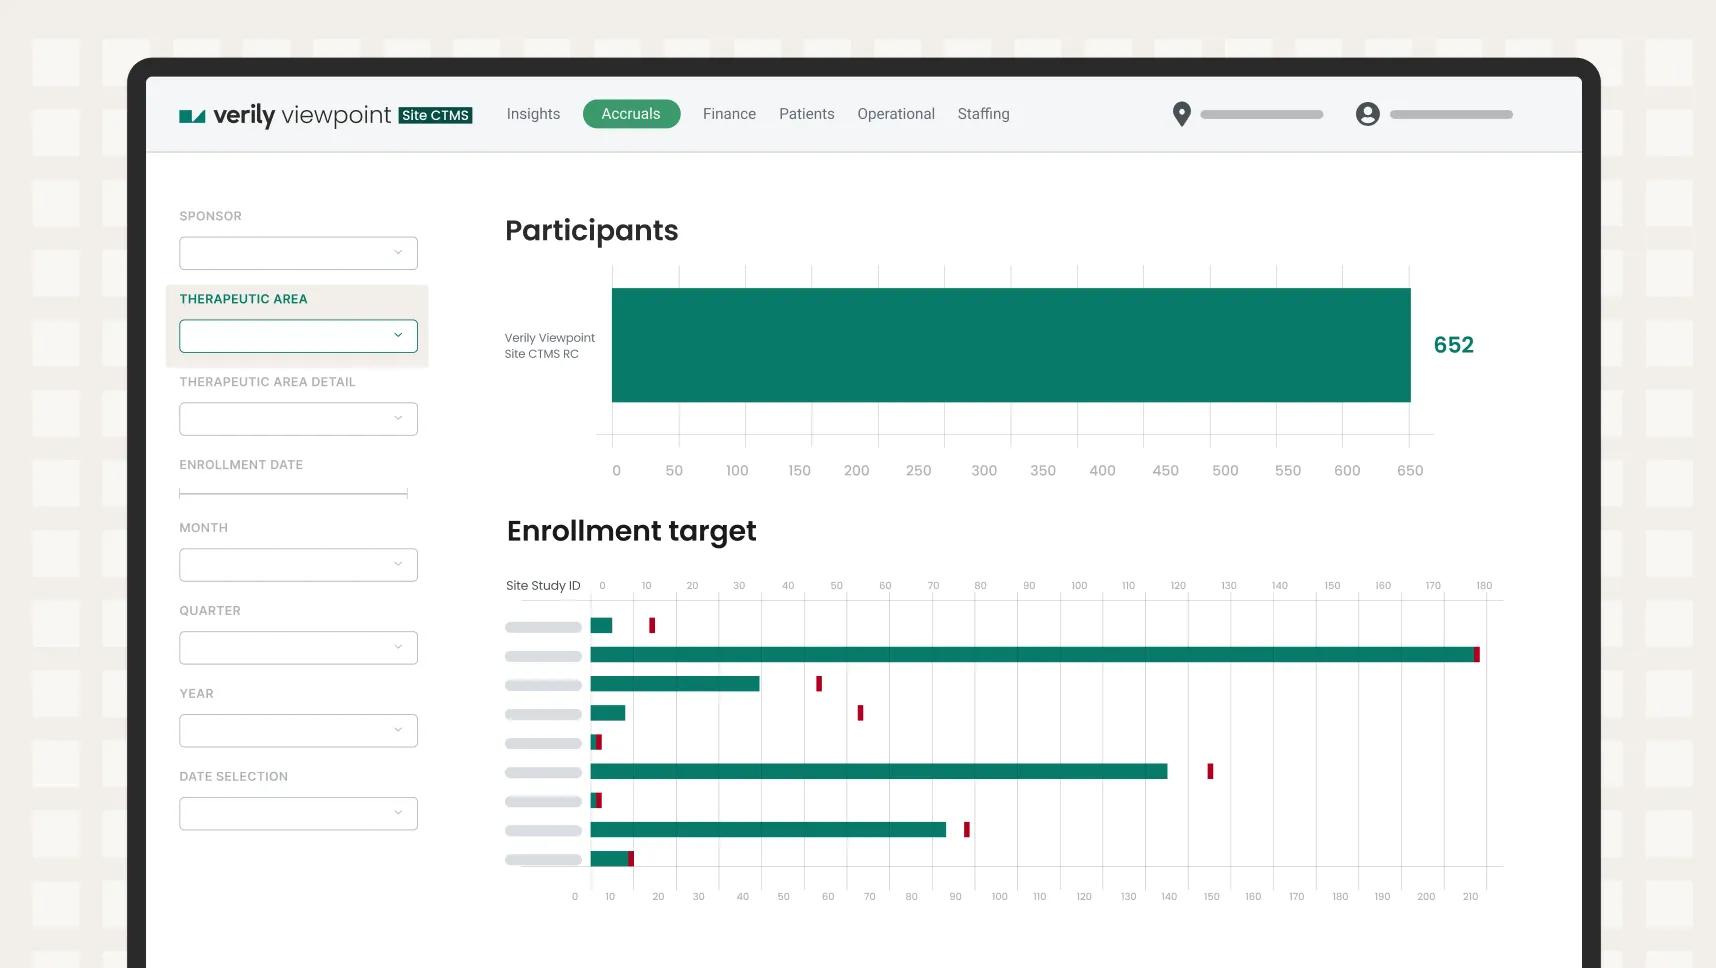Click the user name placeholder bar
Screen dimensions: 1716x968
(1451, 115)
